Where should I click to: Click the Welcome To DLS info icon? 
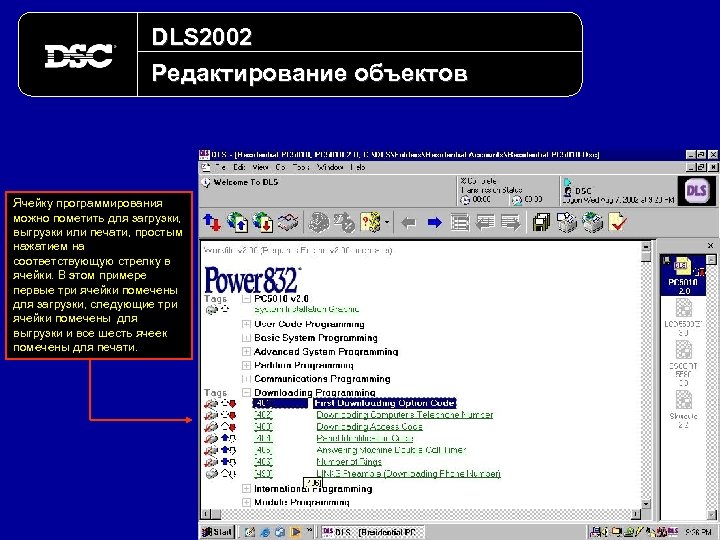click(x=206, y=183)
